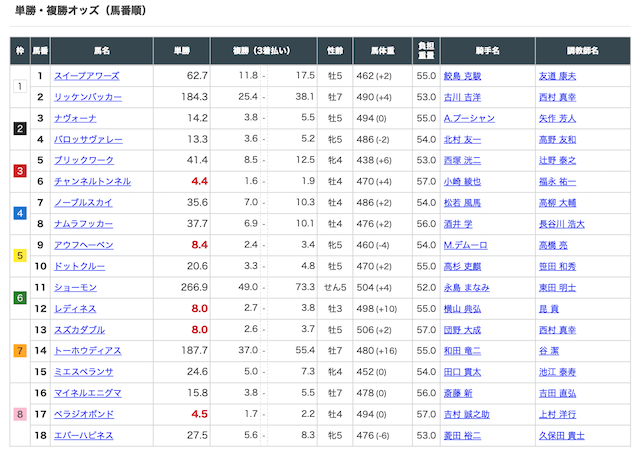640x453 pixels.
Task: Click the blue frame number 4 badge
Action: (x=19, y=213)
